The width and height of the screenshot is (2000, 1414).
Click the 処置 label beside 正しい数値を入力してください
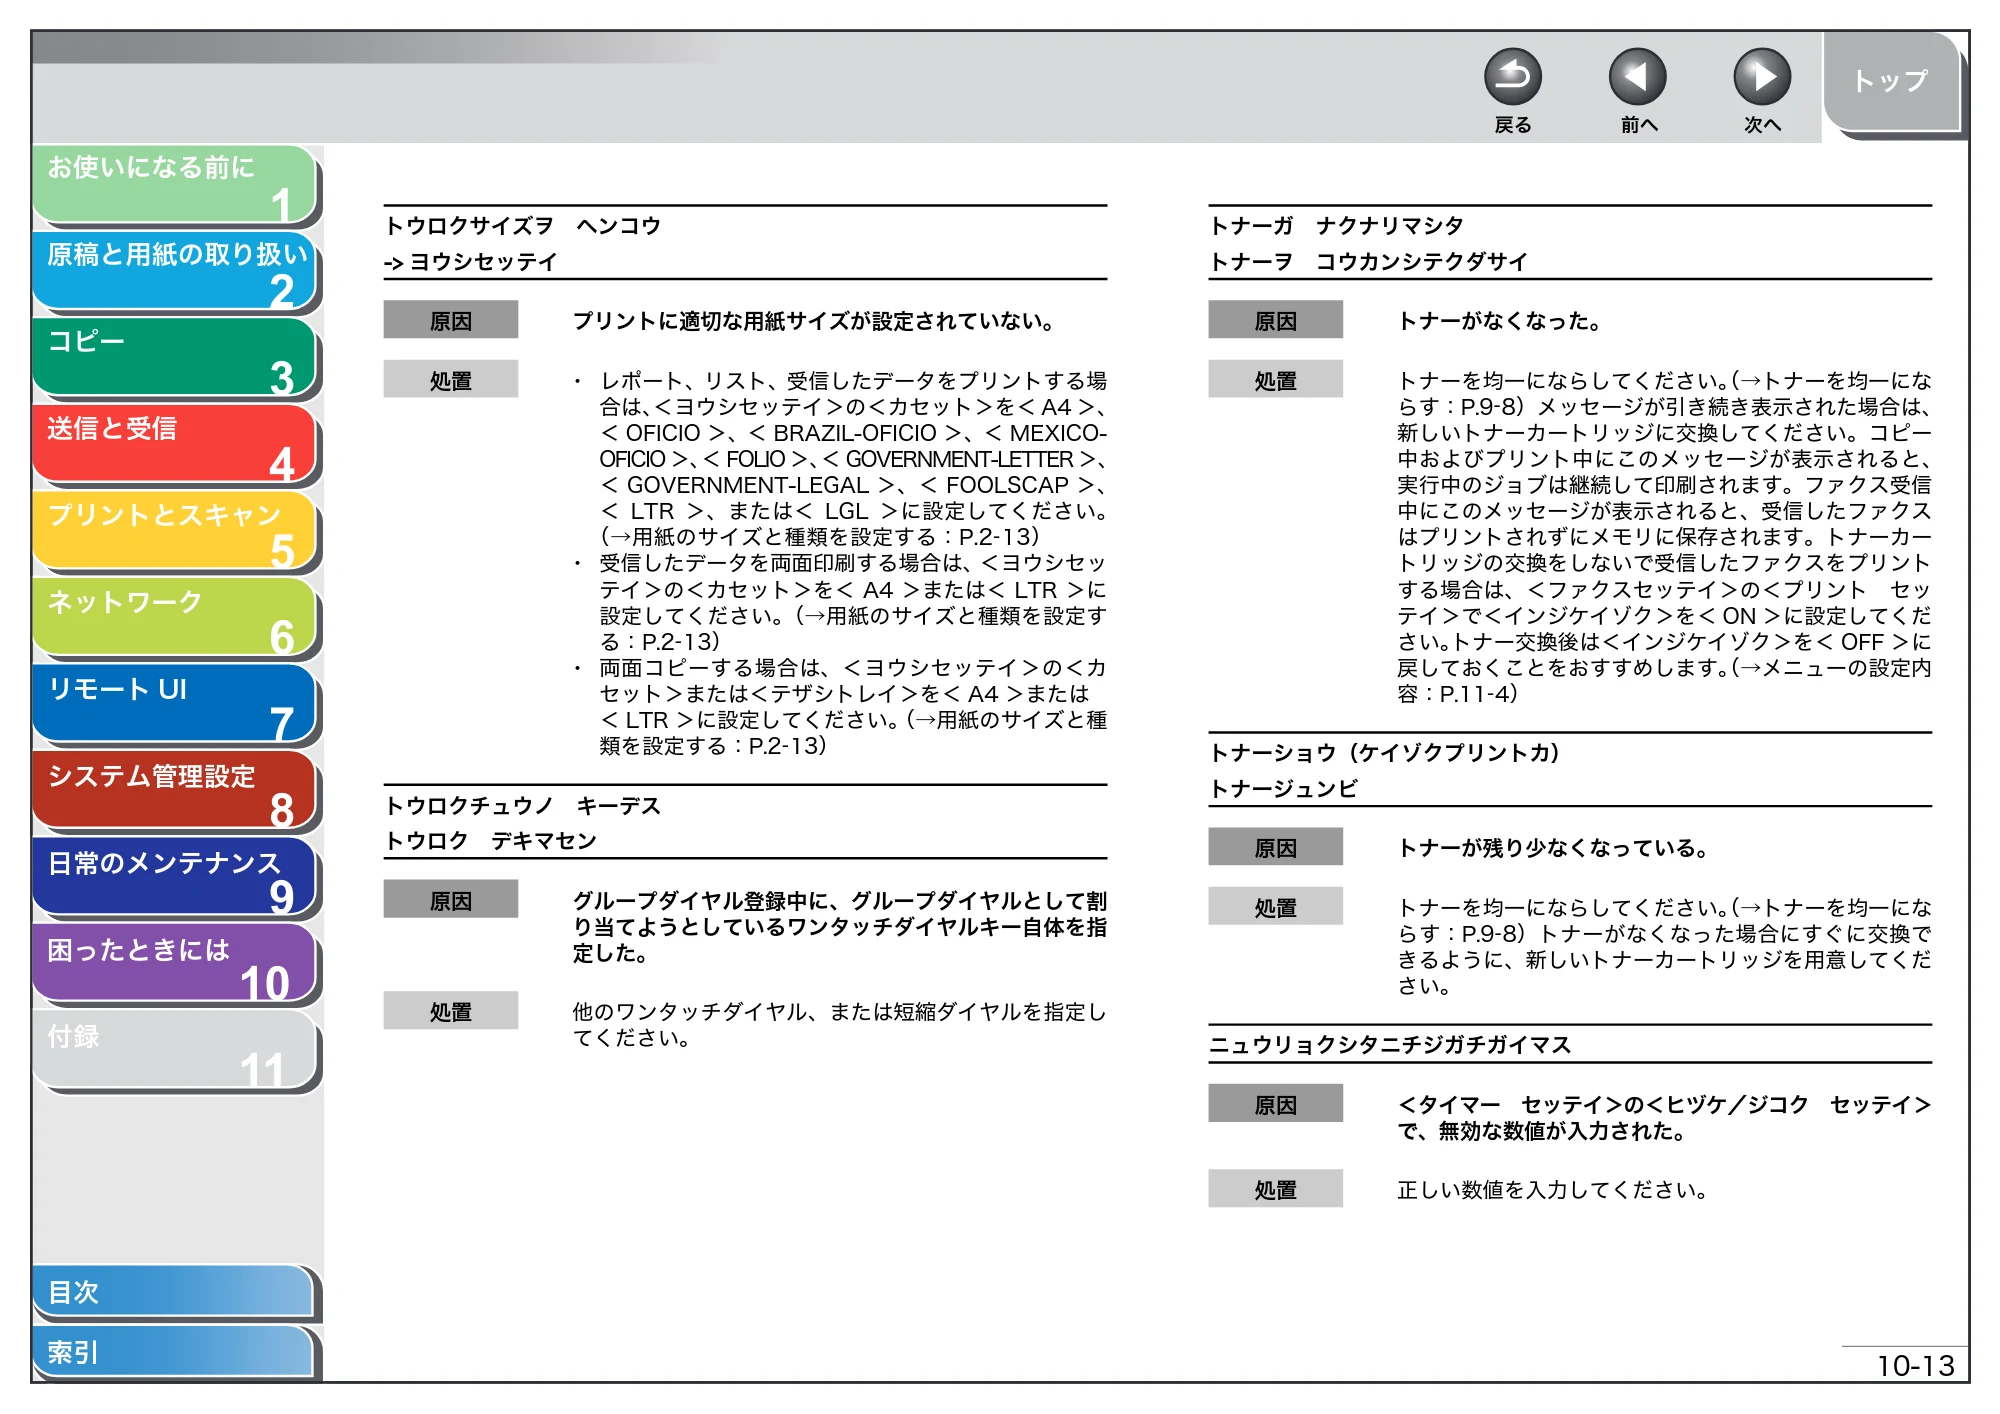(x=1275, y=1190)
